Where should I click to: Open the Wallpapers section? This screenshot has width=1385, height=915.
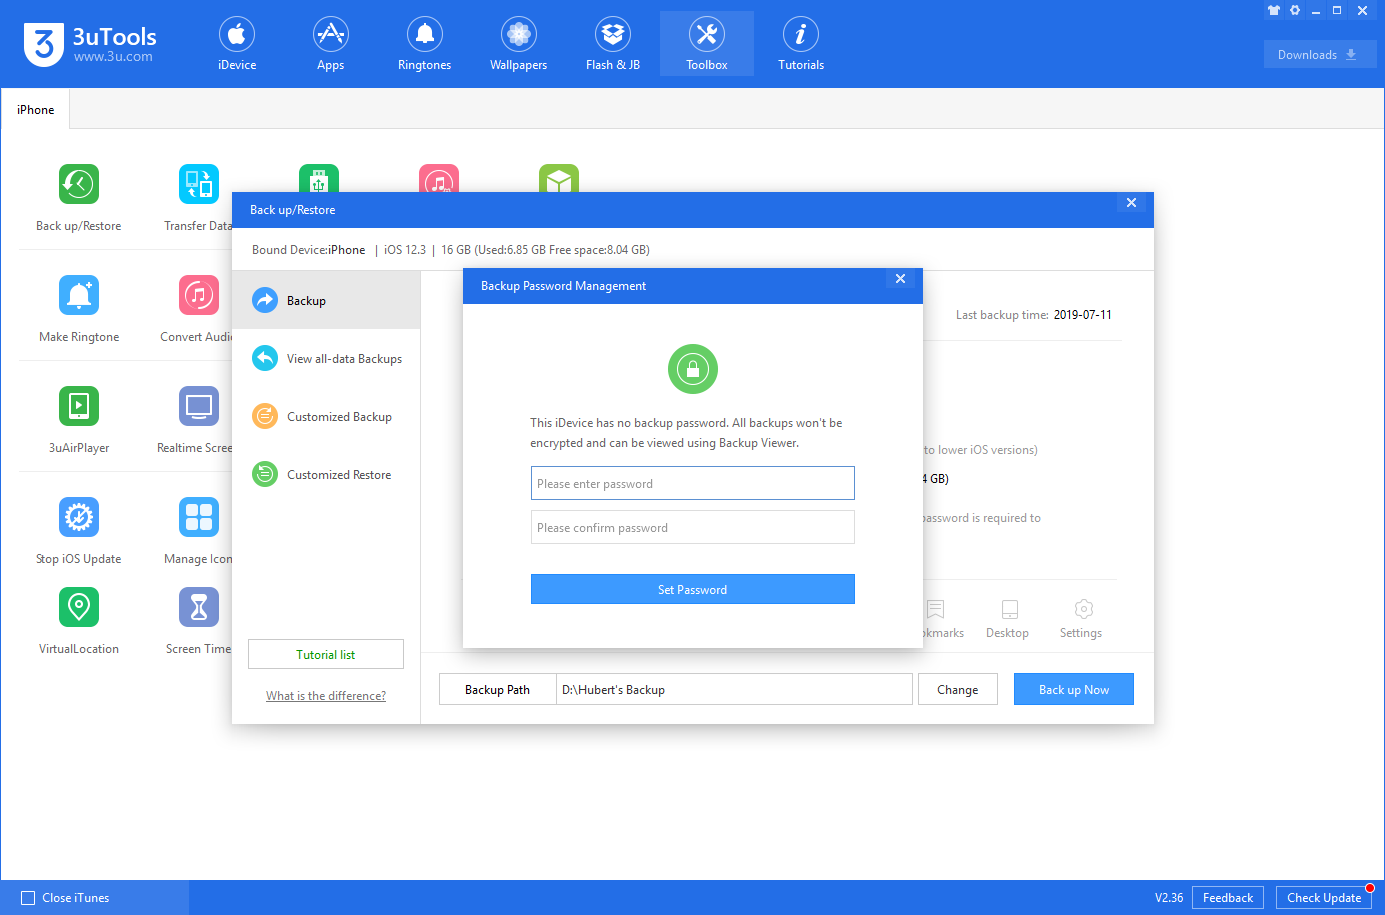[519, 44]
